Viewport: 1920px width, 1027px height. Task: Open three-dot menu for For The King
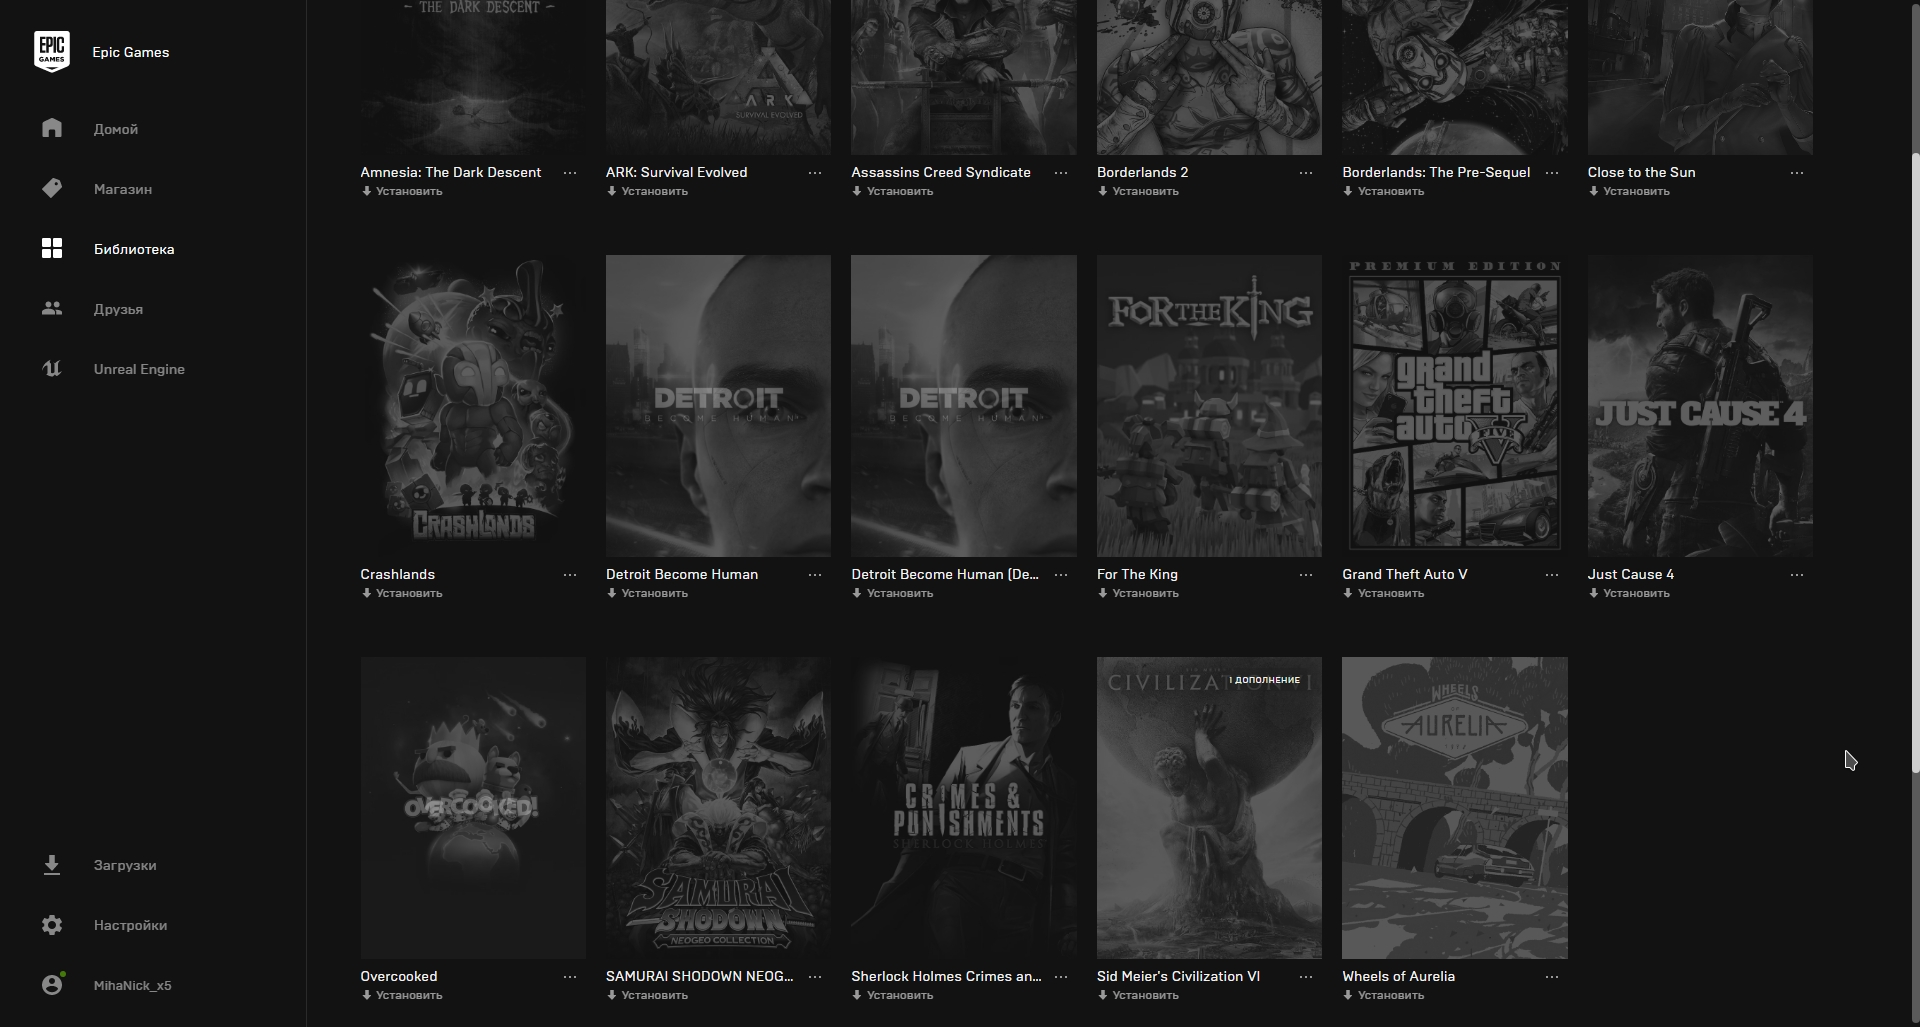pos(1306,575)
